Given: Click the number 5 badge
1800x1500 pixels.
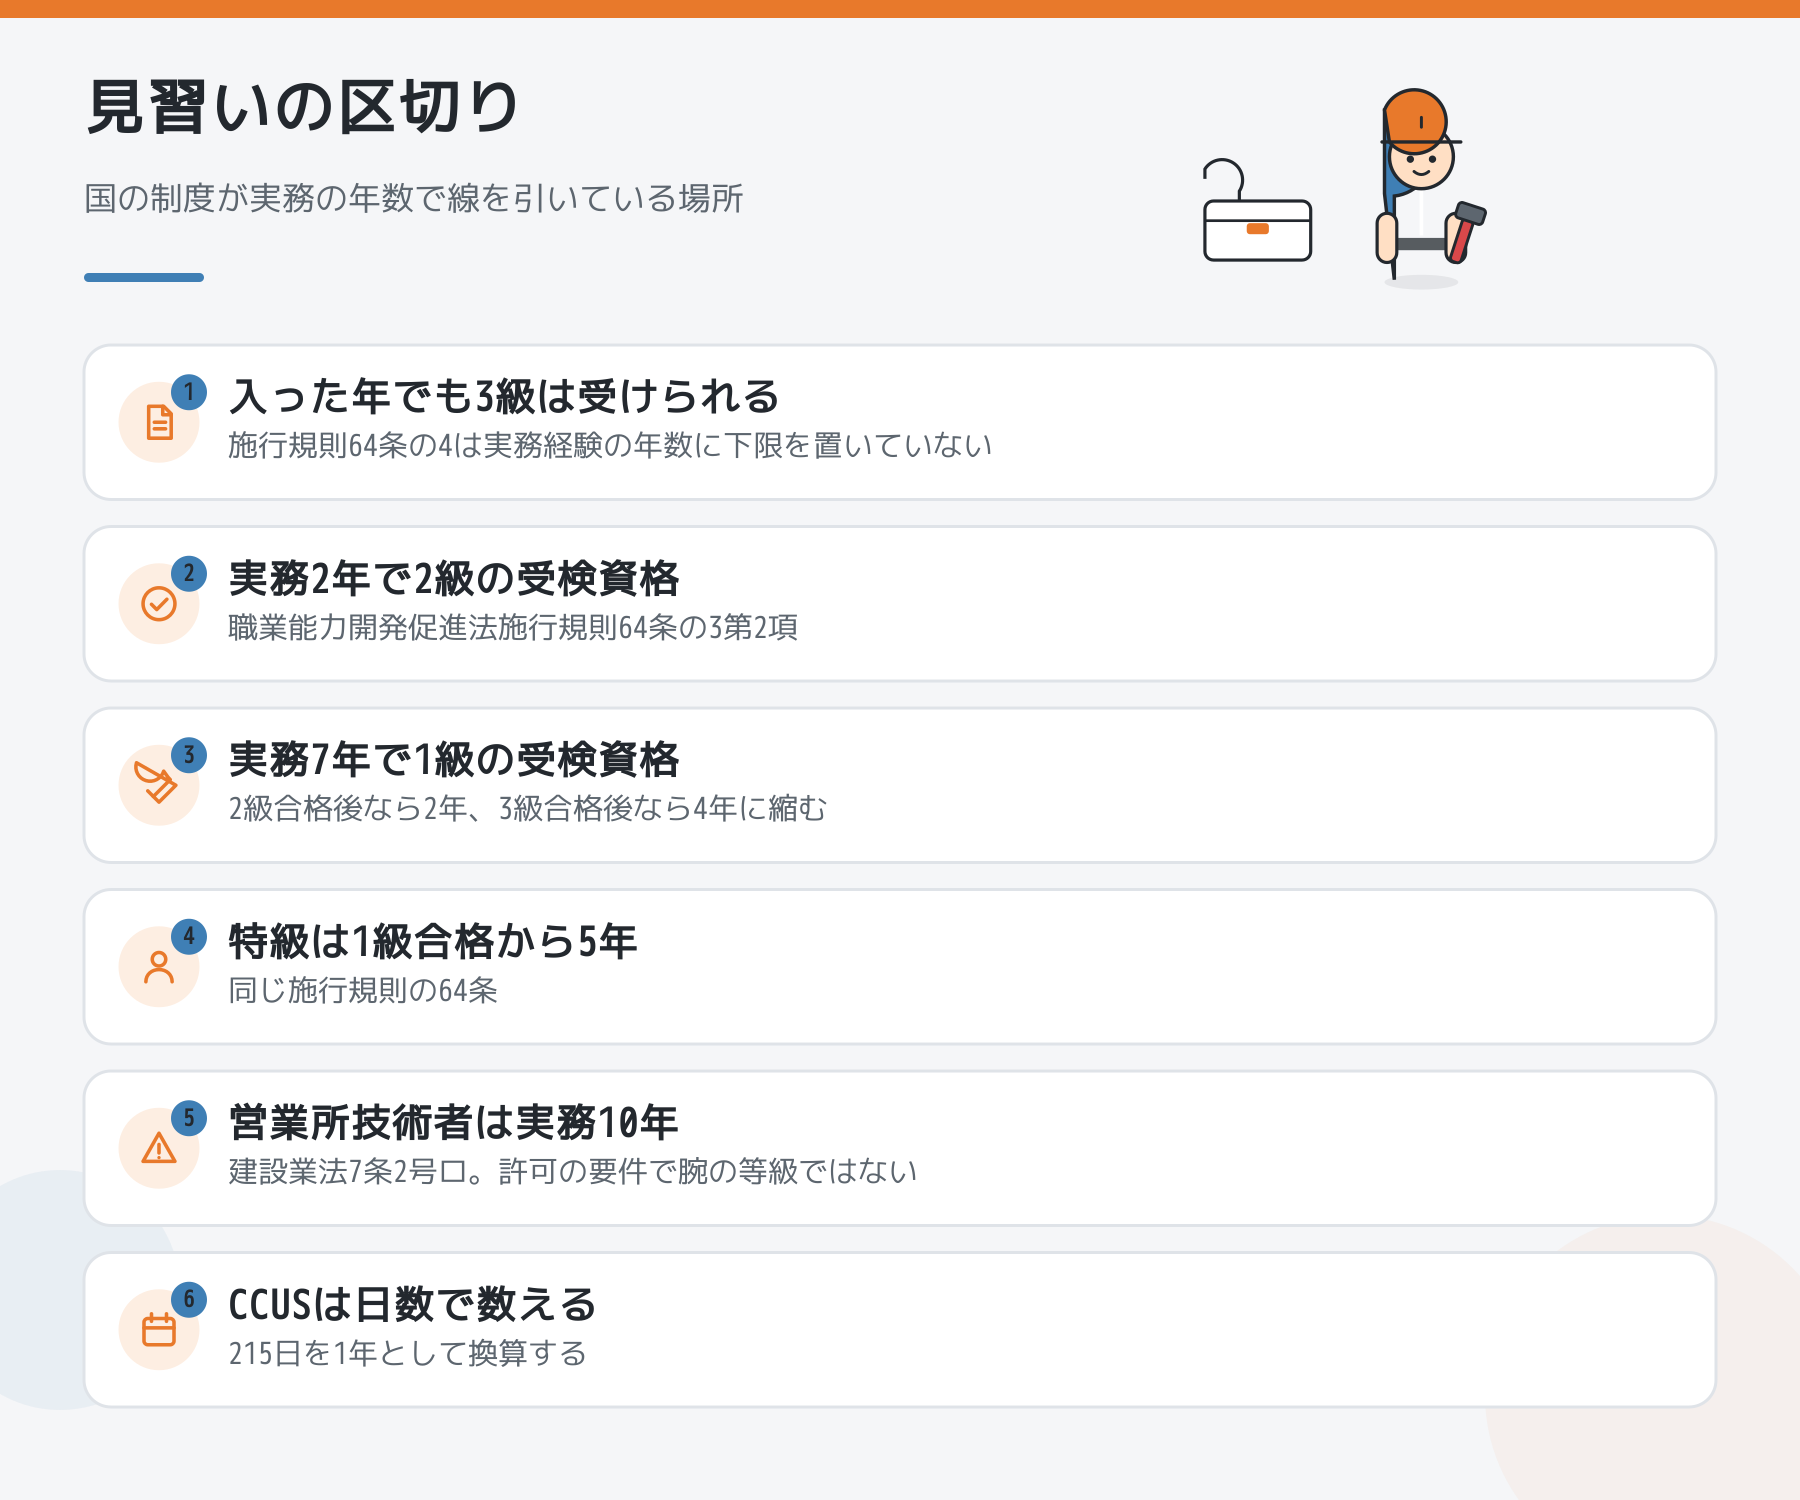Looking at the screenshot, I should point(189,1118).
